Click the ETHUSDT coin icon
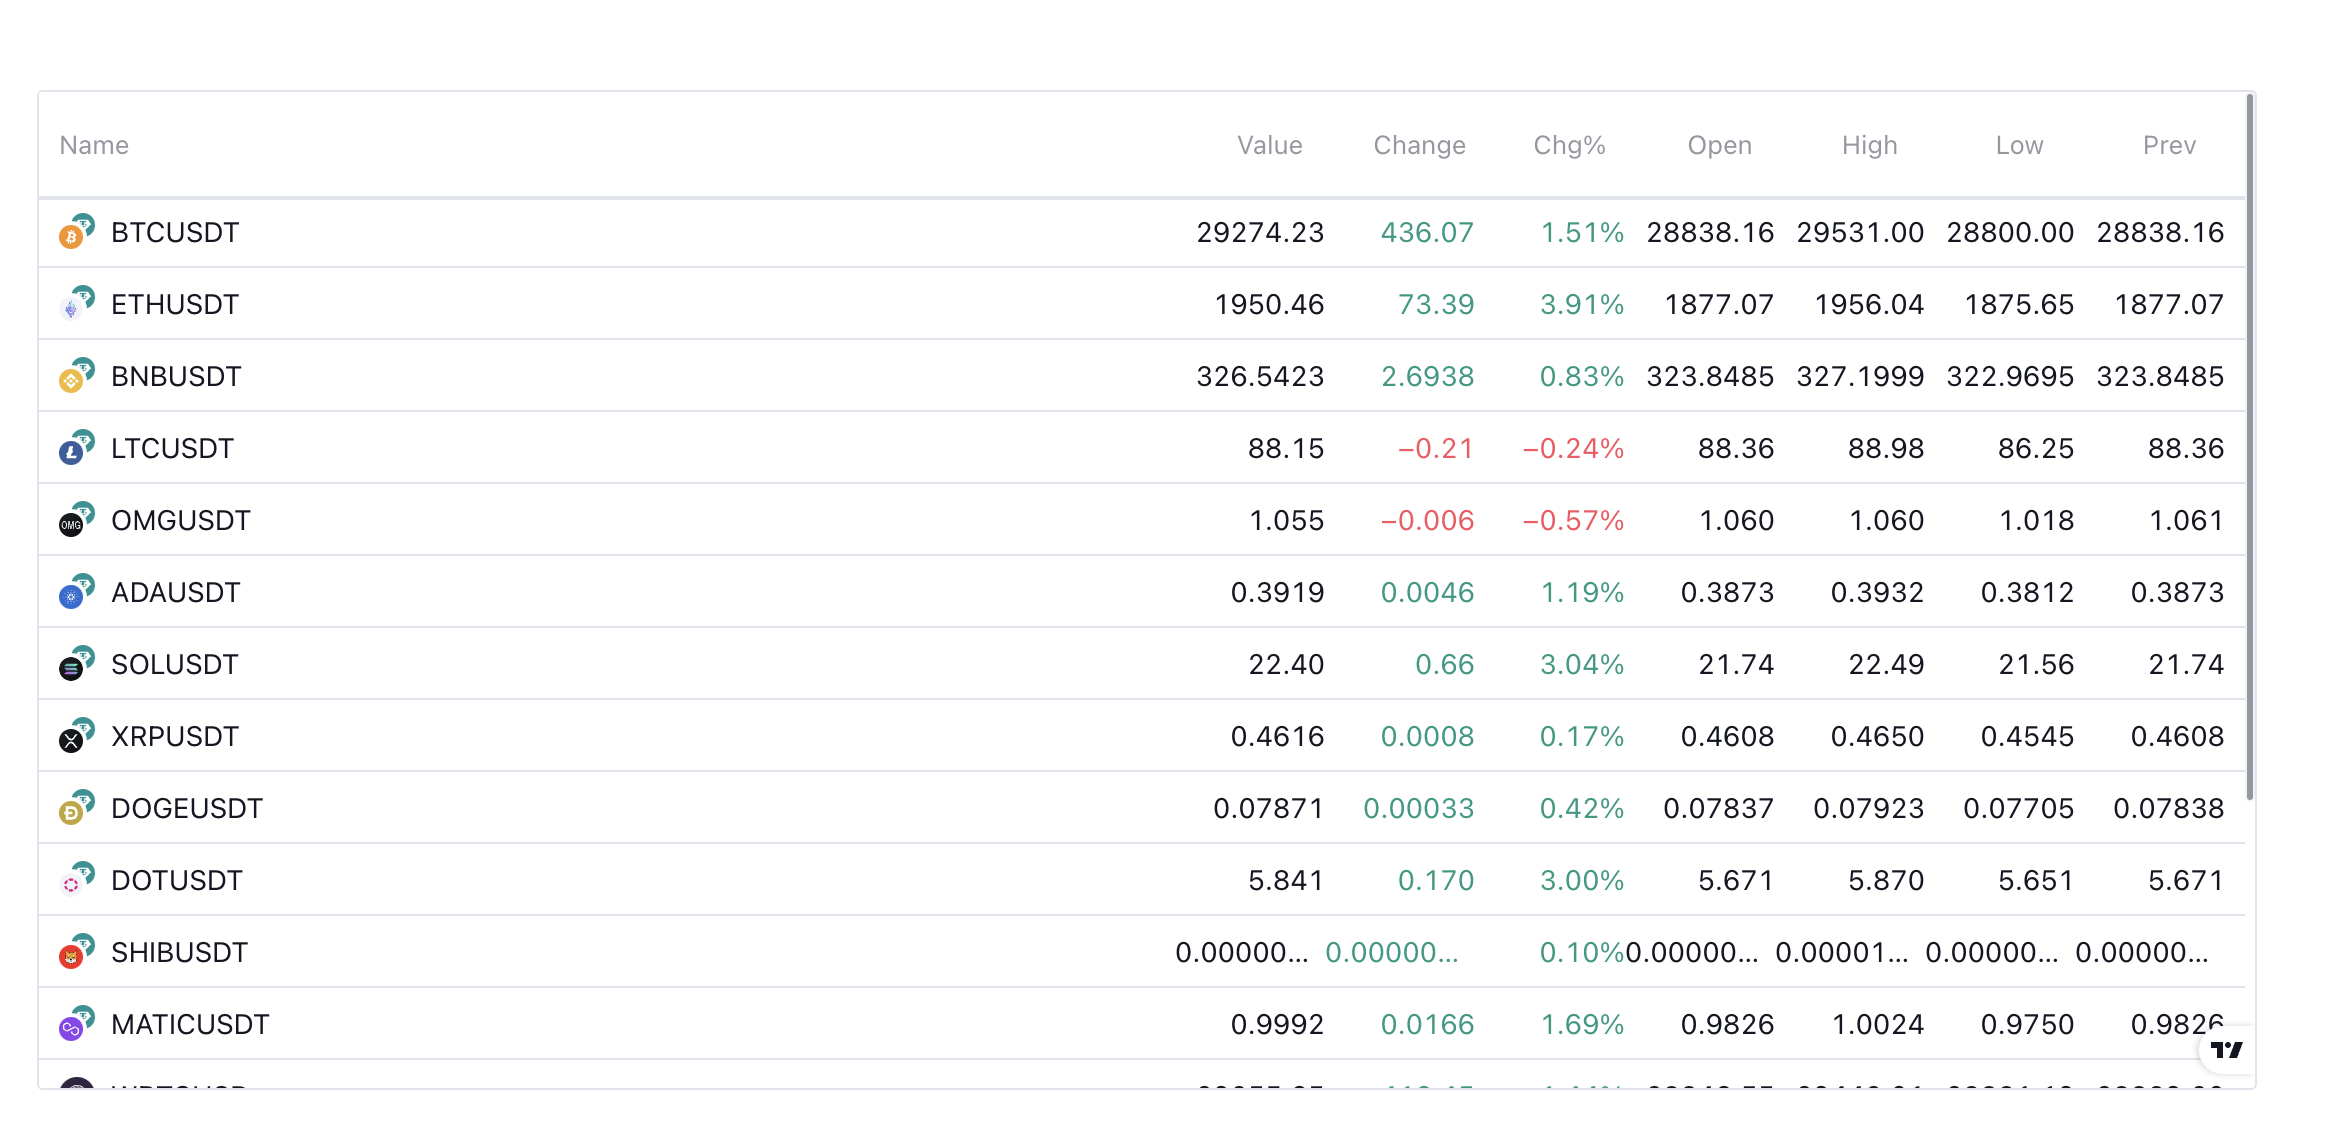The height and width of the screenshot is (1130, 2332). click(76, 303)
